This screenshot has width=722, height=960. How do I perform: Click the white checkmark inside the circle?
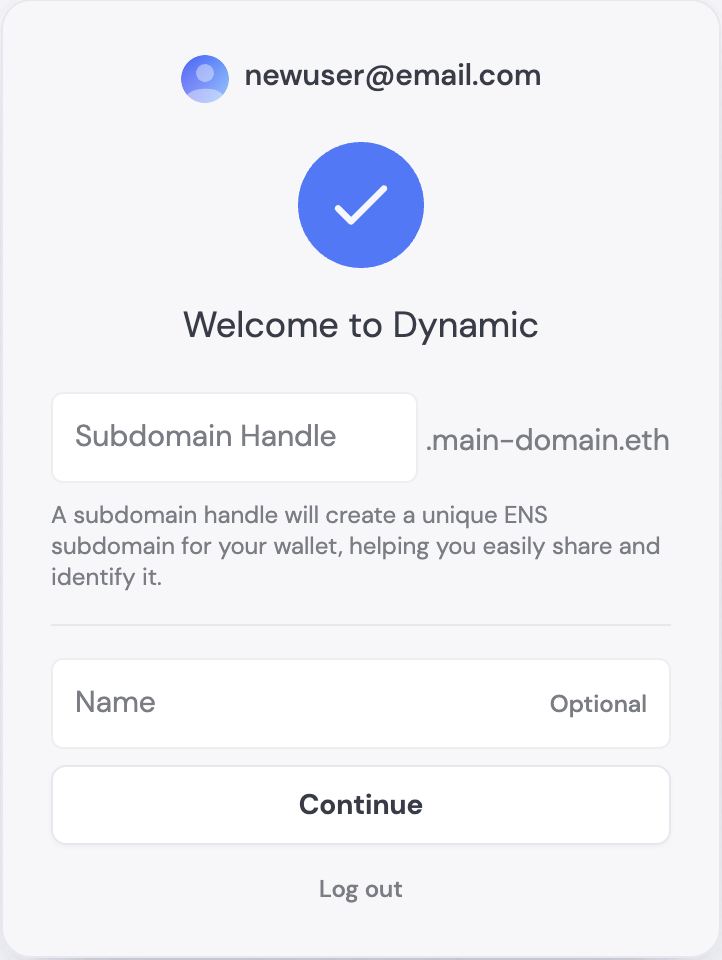pyautogui.click(x=361, y=204)
